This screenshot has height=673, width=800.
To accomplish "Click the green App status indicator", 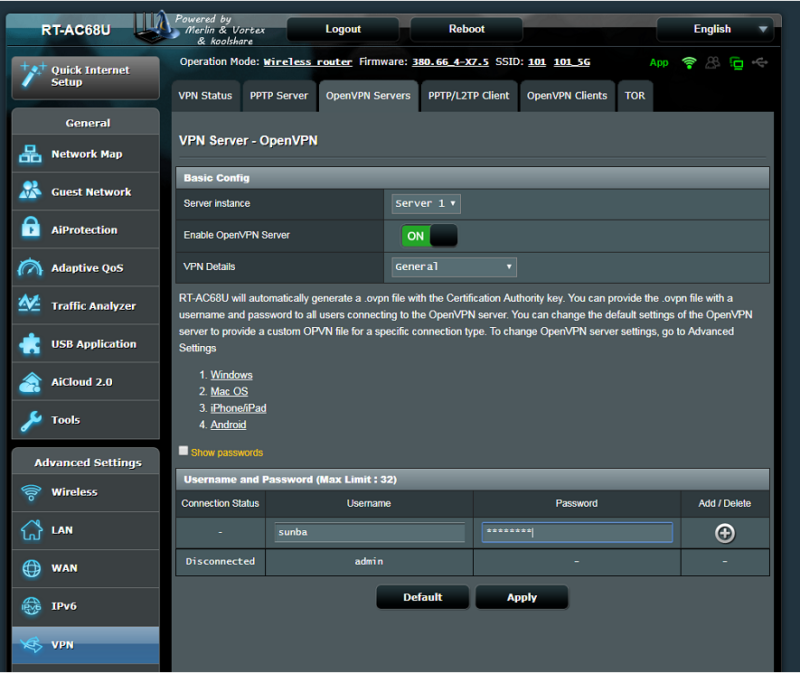I will pyautogui.click(x=659, y=62).
